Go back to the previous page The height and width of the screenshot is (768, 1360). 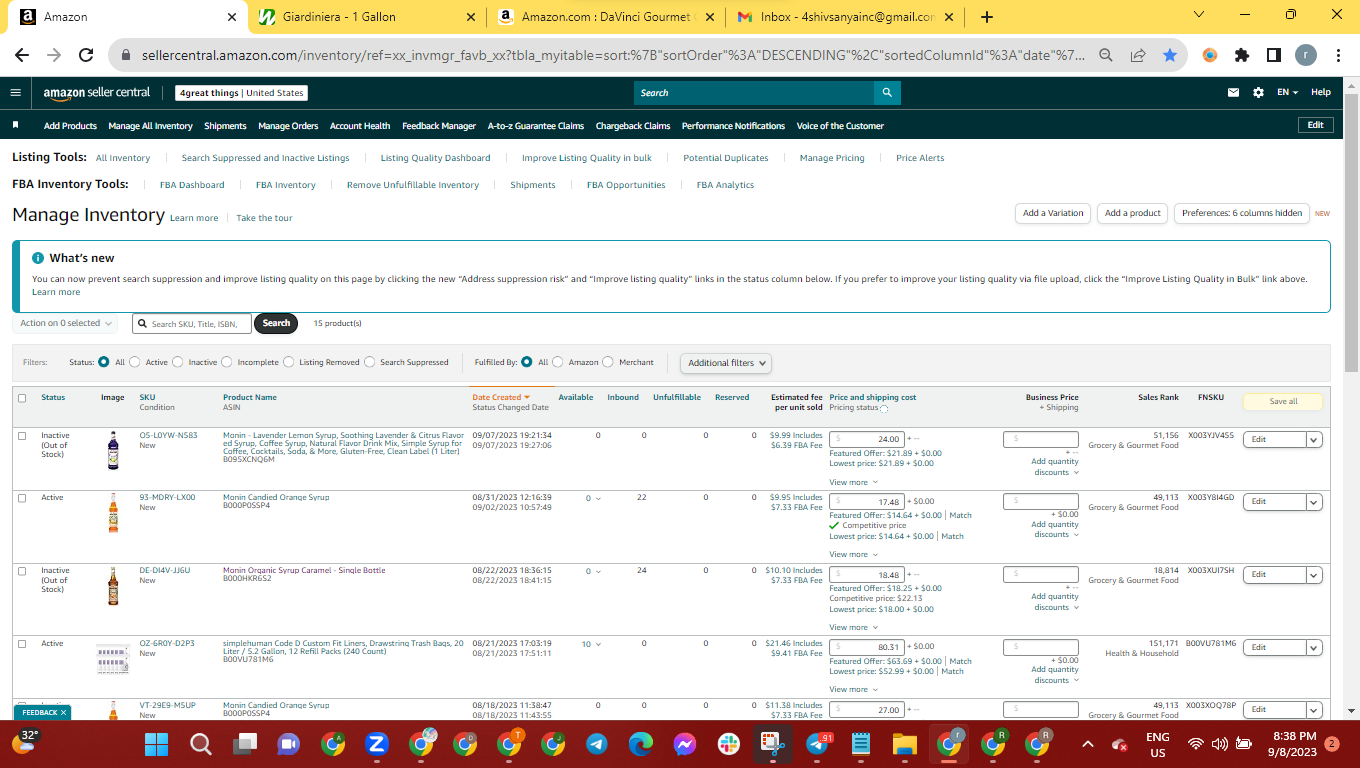click(22, 56)
